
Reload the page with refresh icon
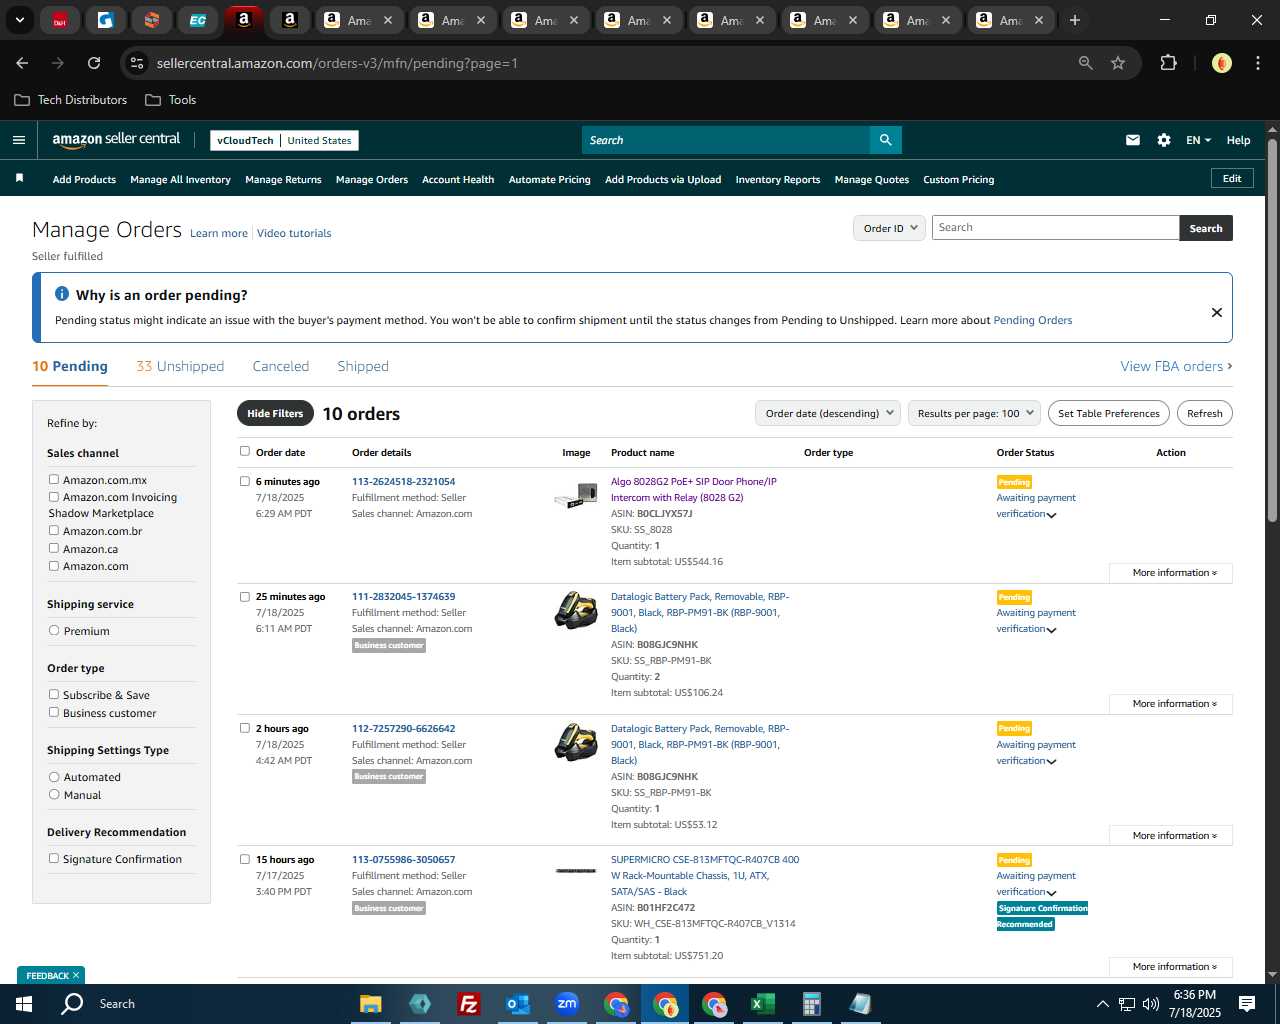tap(94, 63)
